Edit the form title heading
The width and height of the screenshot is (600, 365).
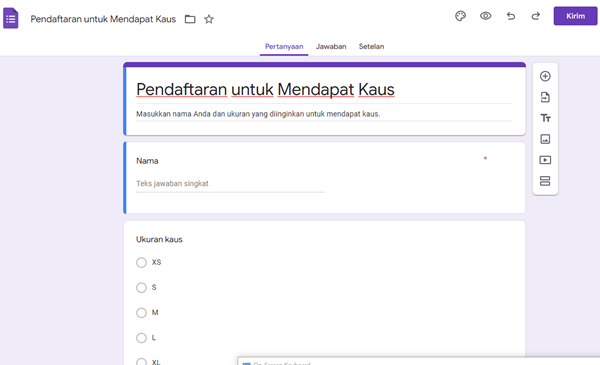pyautogui.click(x=265, y=90)
